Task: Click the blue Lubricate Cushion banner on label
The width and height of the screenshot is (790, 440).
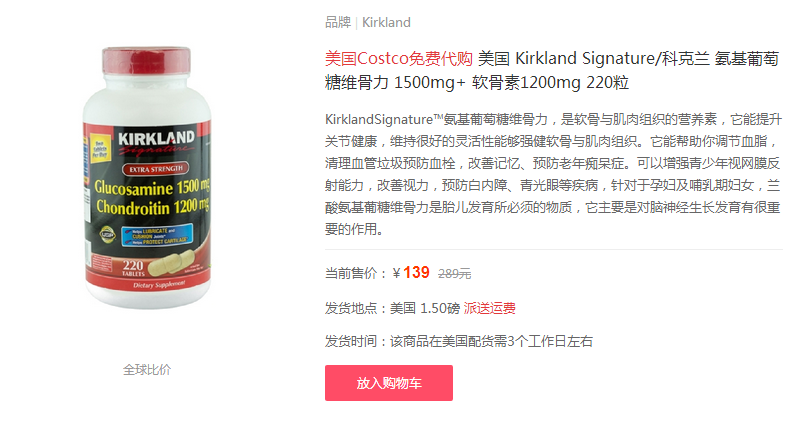Action: click(157, 235)
